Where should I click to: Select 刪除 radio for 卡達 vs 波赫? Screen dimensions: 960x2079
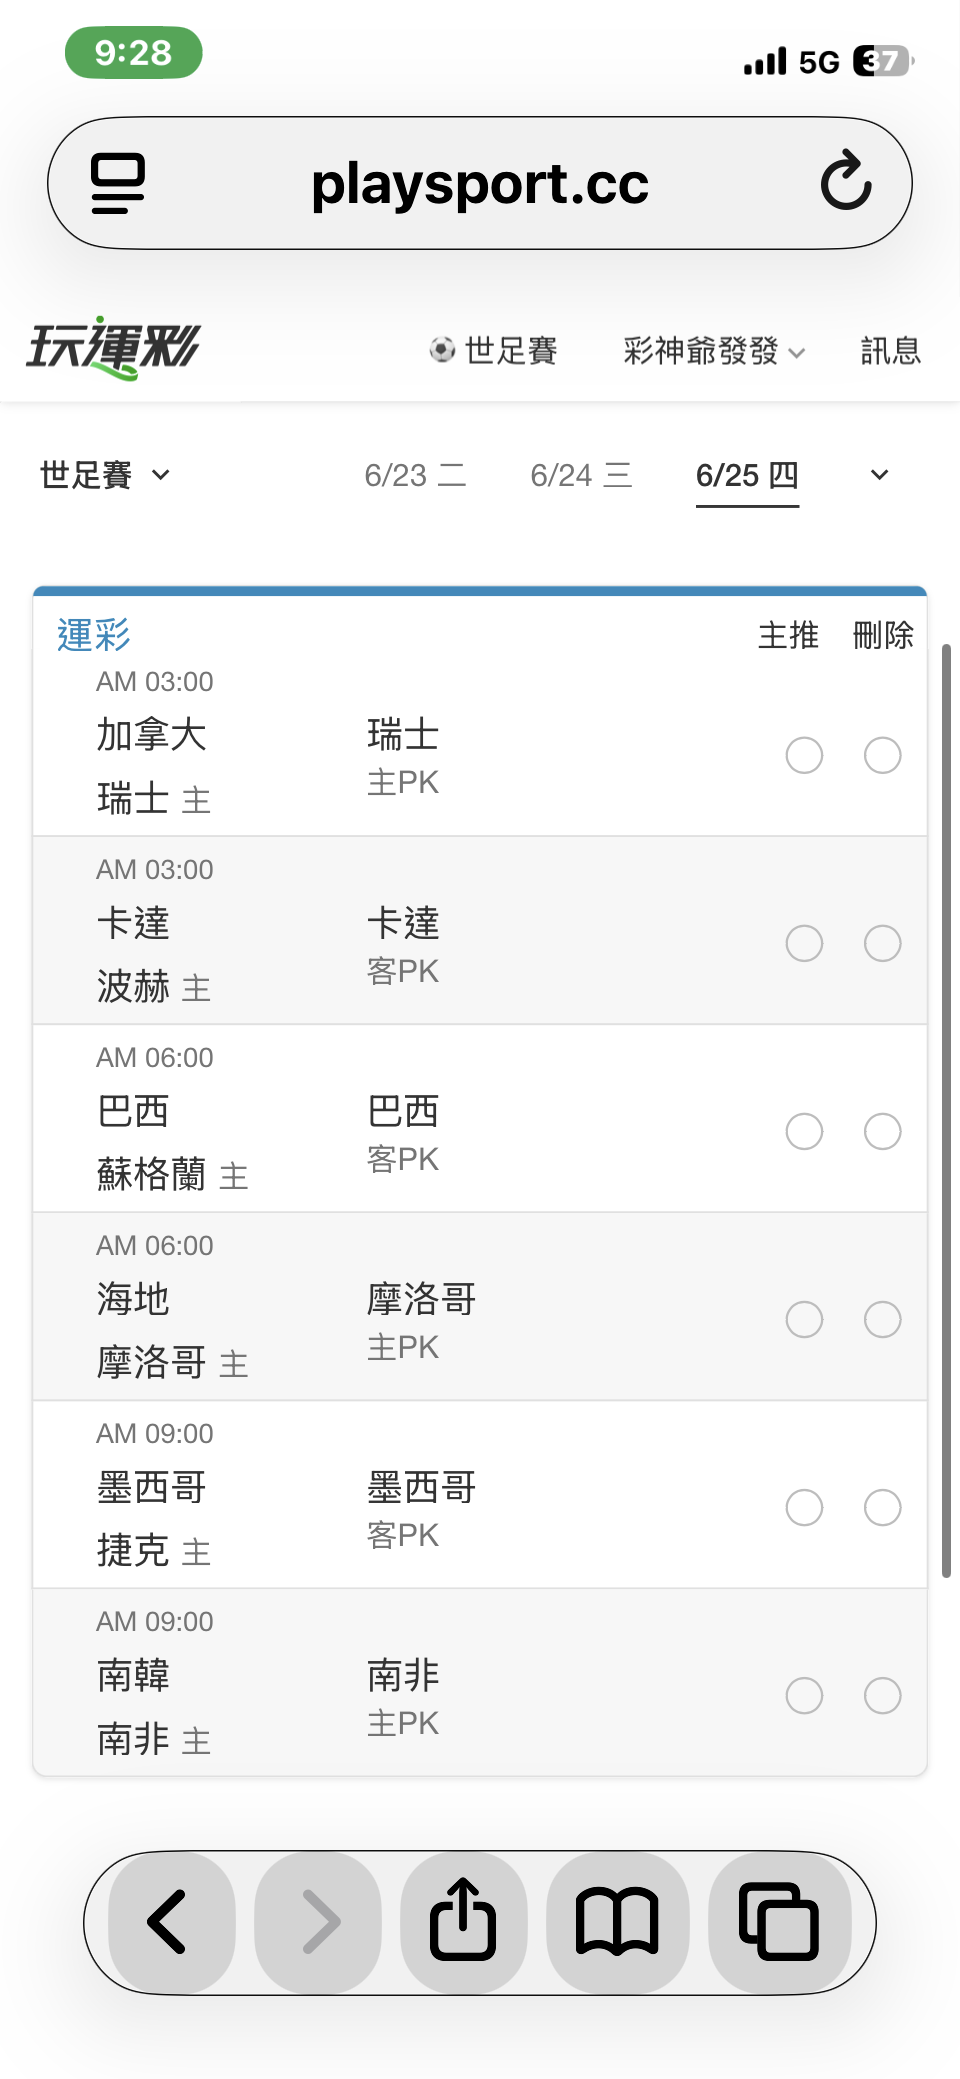(883, 943)
